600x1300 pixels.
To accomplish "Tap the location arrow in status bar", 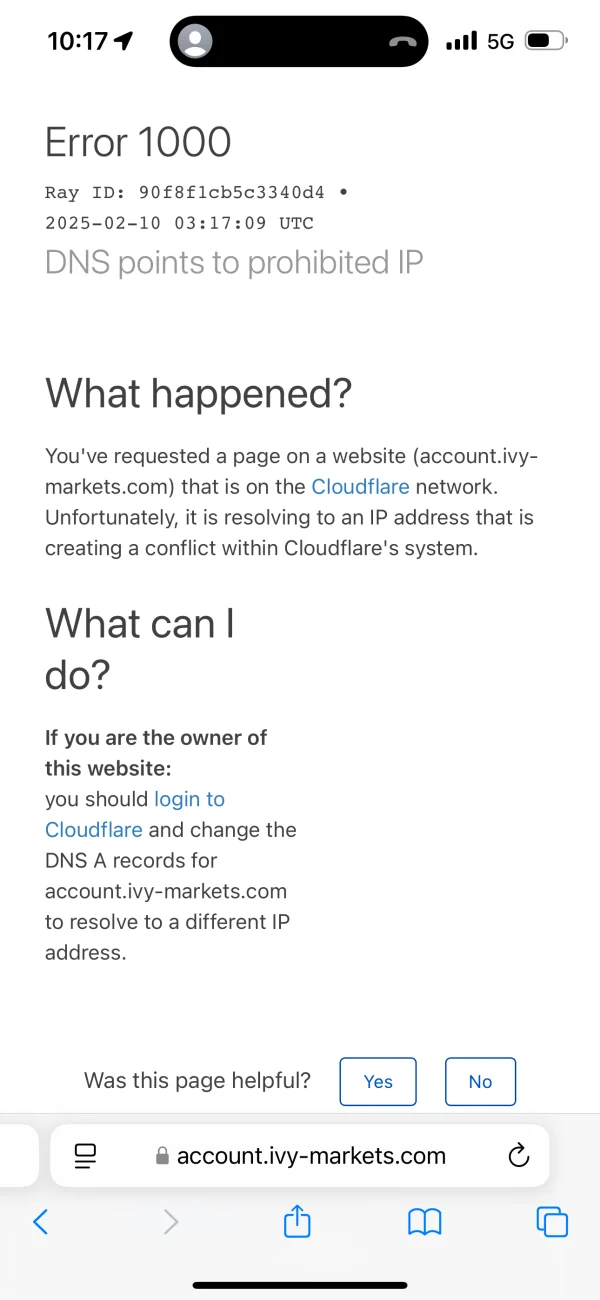I will [x=124, y=41].
